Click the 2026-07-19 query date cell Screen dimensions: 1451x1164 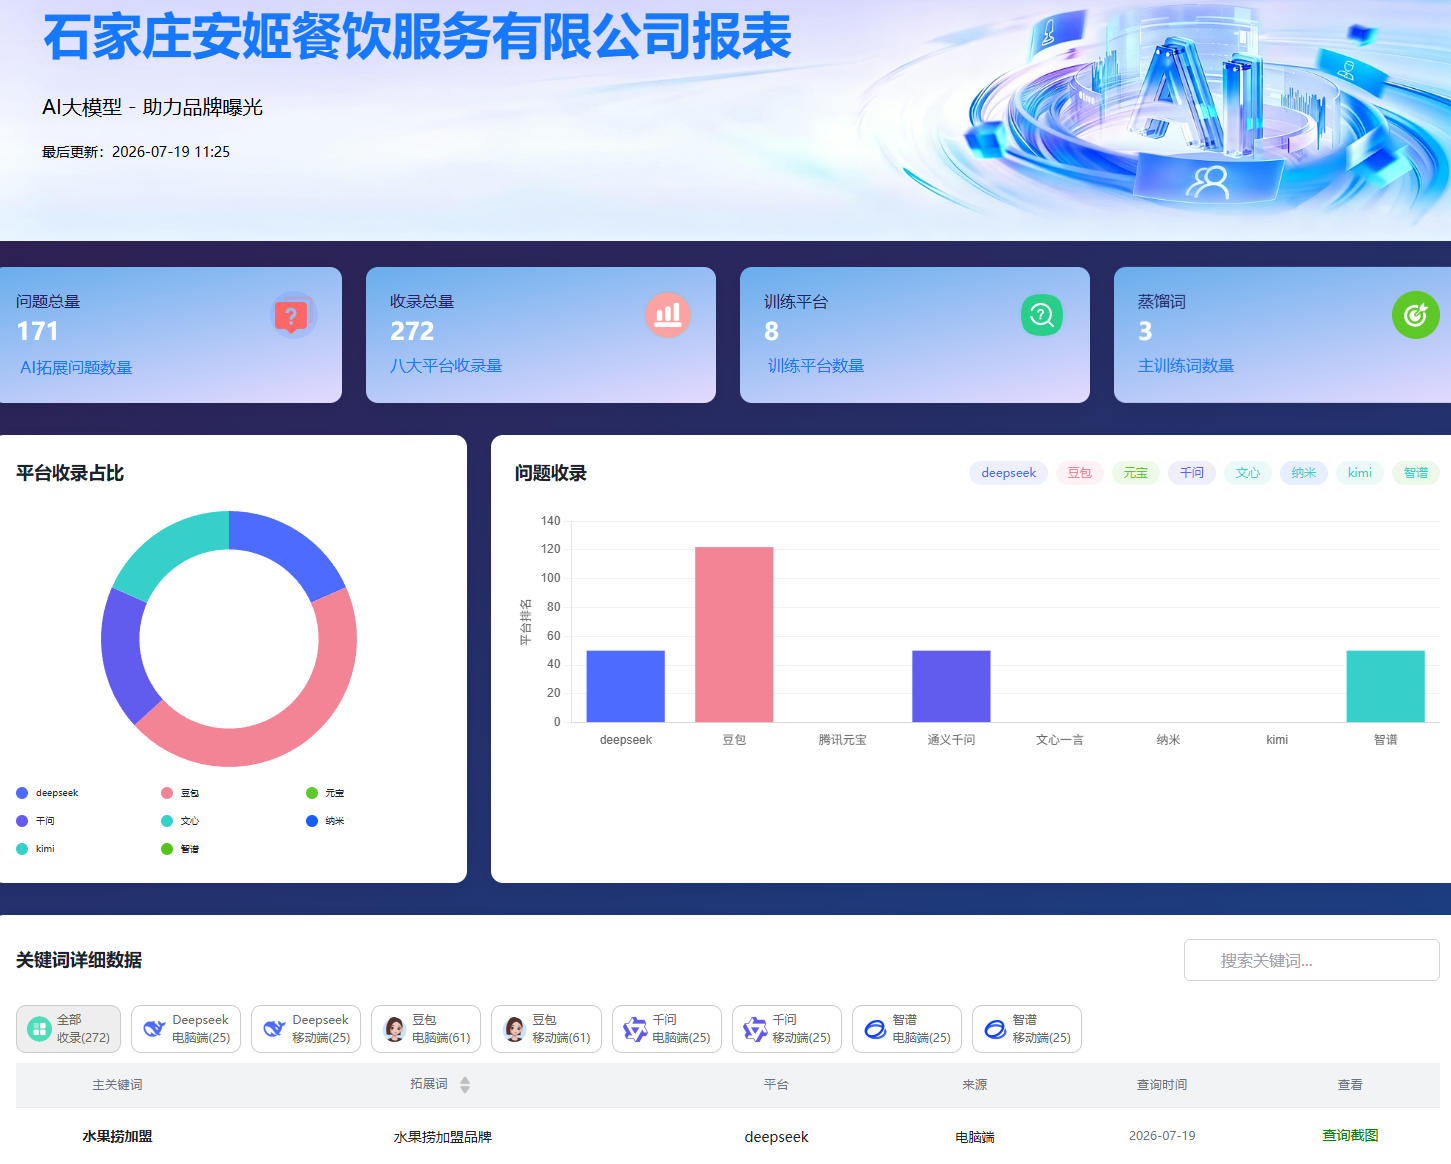pyautogui.click(x=1162, y=1136)
